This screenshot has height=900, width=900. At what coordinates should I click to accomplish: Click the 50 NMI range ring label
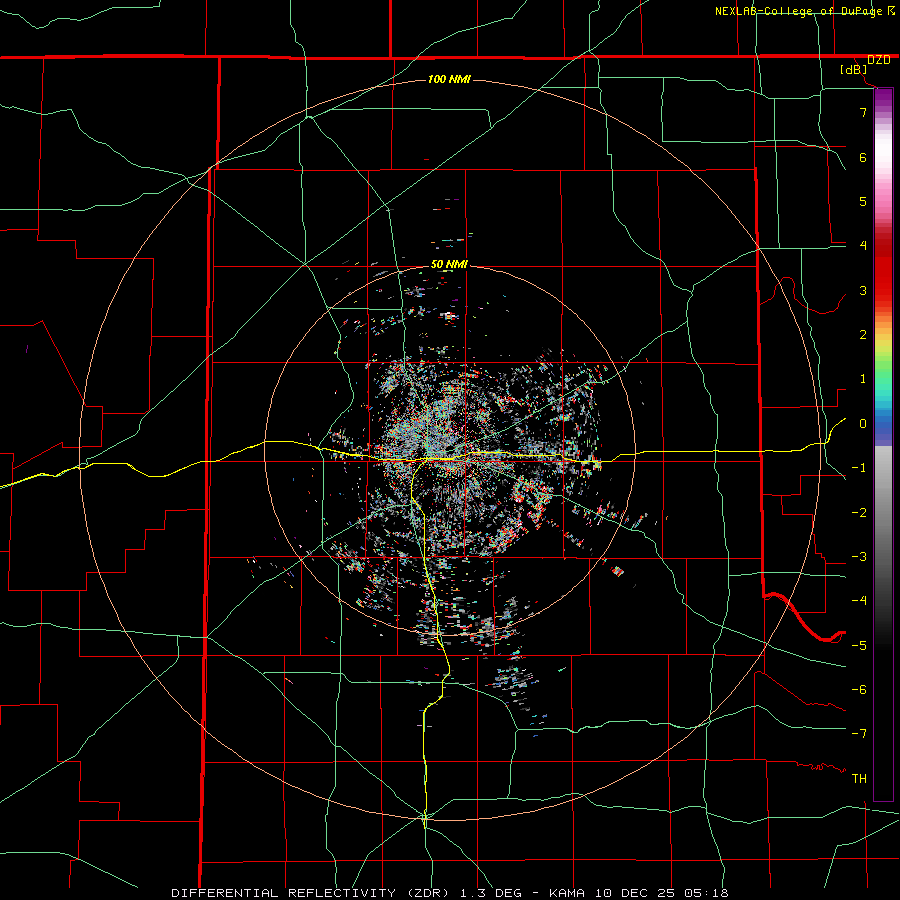tap(449, 265)
